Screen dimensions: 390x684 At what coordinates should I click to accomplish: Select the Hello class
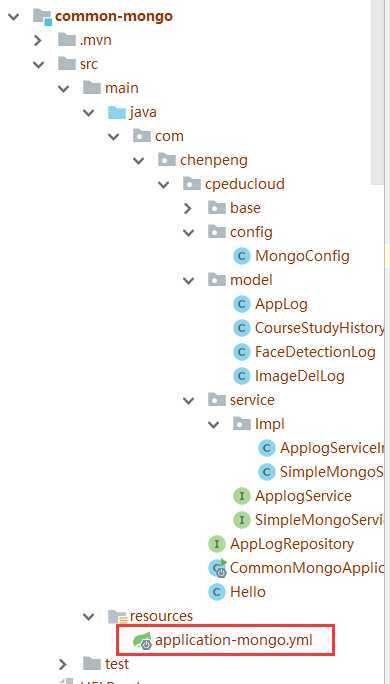coord(238,592)
